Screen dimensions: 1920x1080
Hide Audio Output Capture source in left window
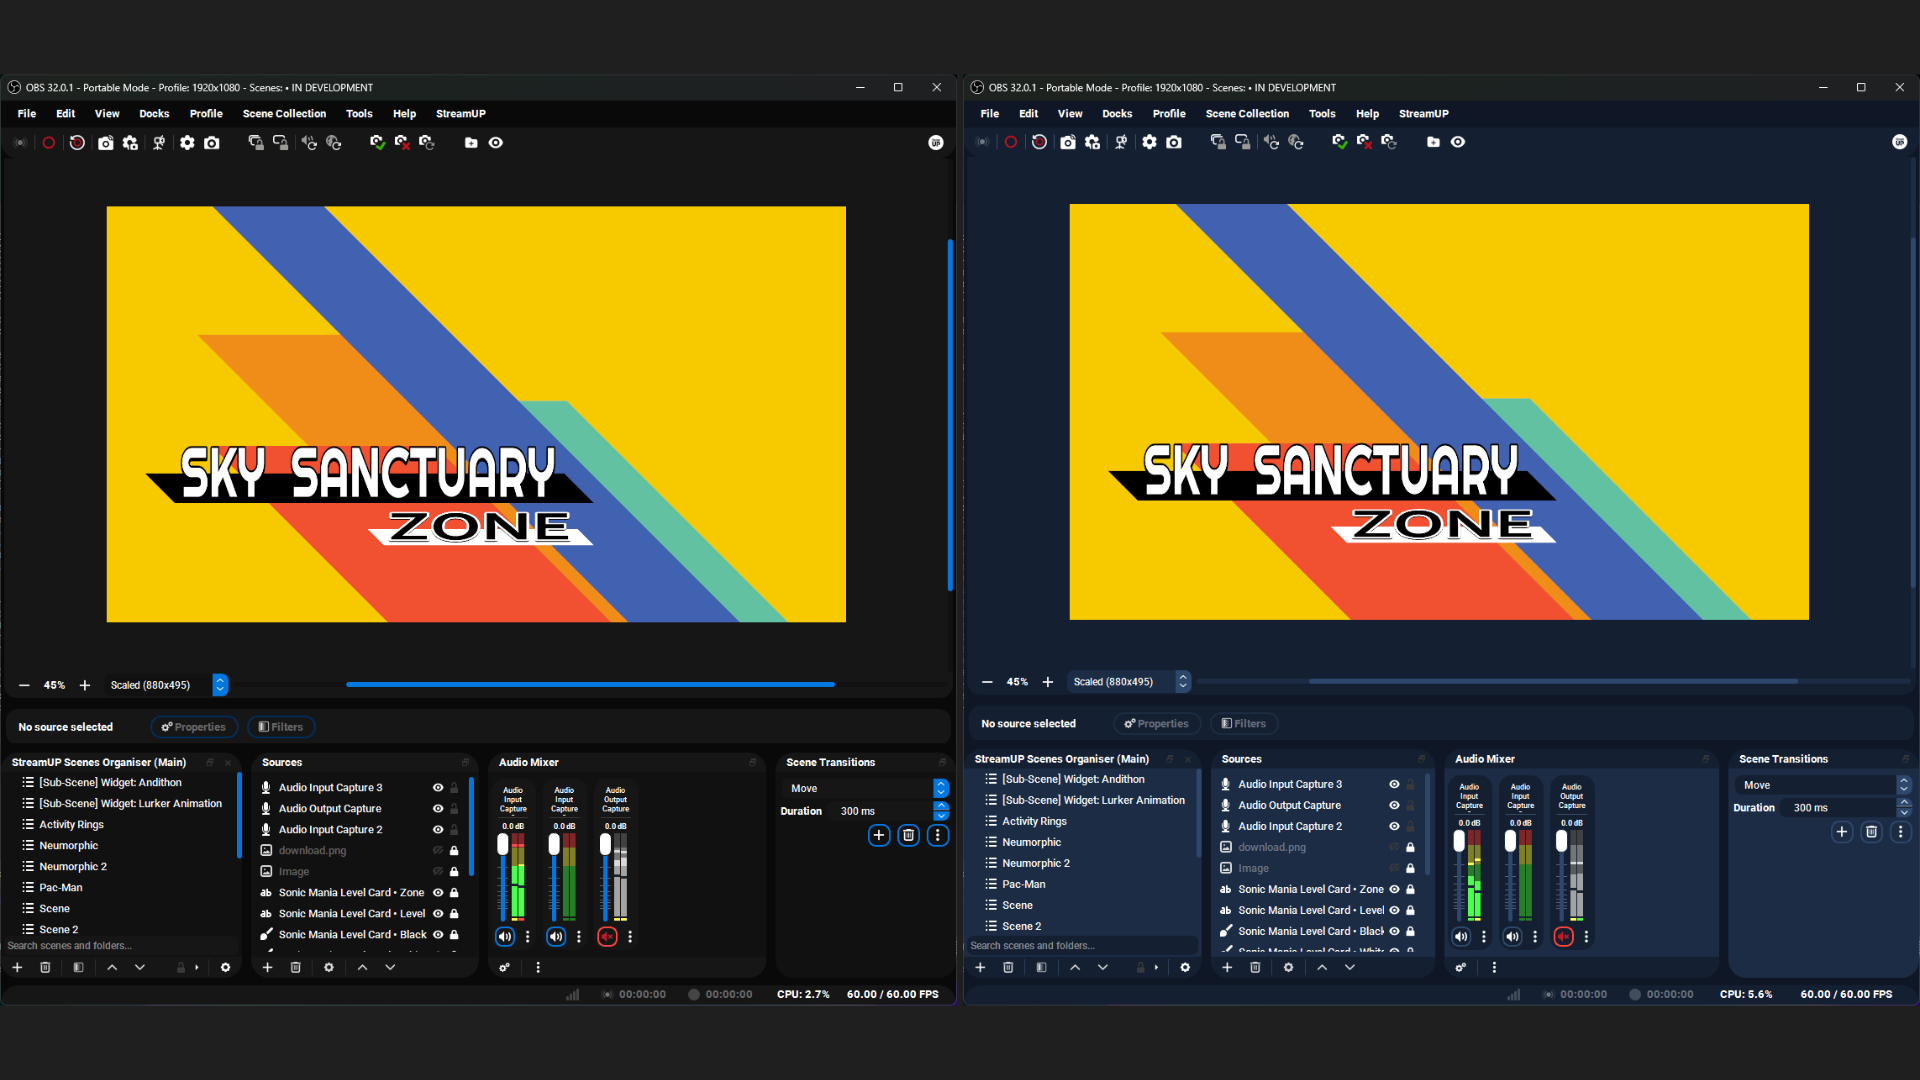[x=438, y=809]
